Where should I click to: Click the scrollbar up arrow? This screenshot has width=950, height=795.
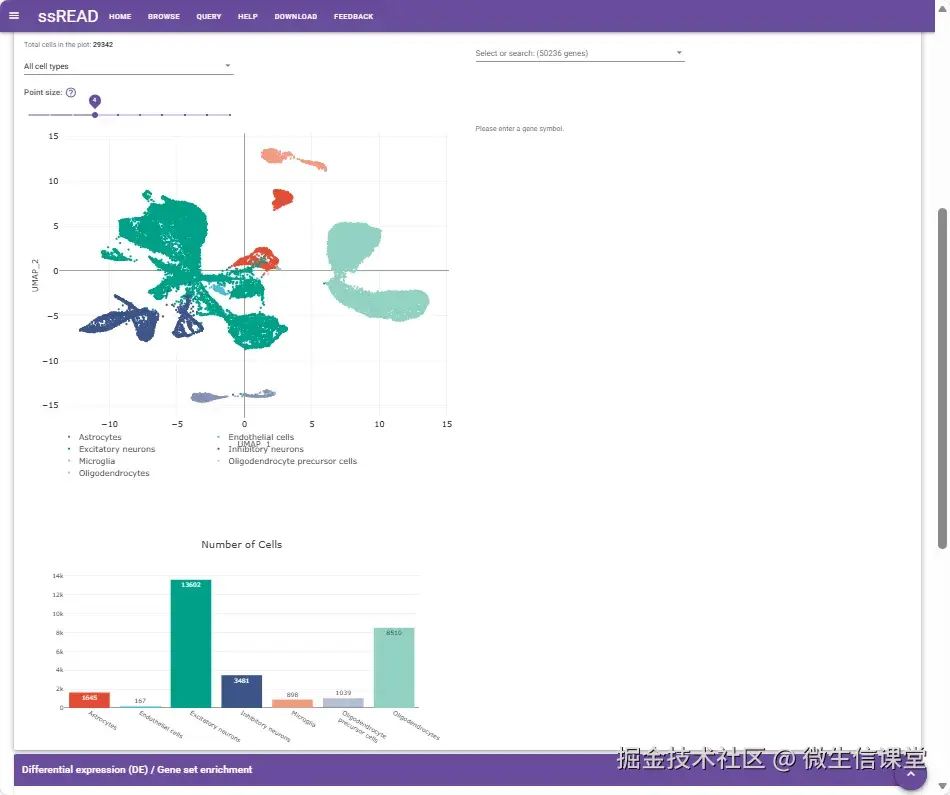(942, 9)
